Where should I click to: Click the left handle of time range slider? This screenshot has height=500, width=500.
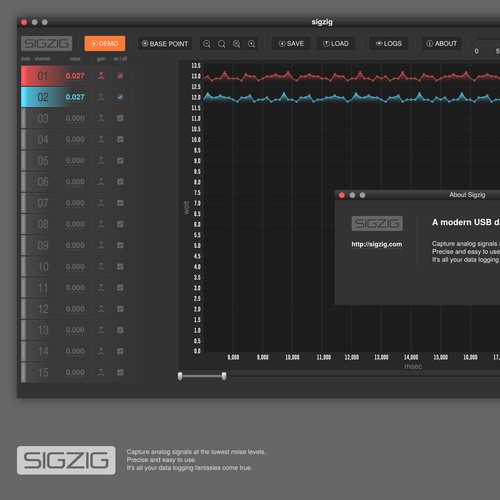[180, 376]
